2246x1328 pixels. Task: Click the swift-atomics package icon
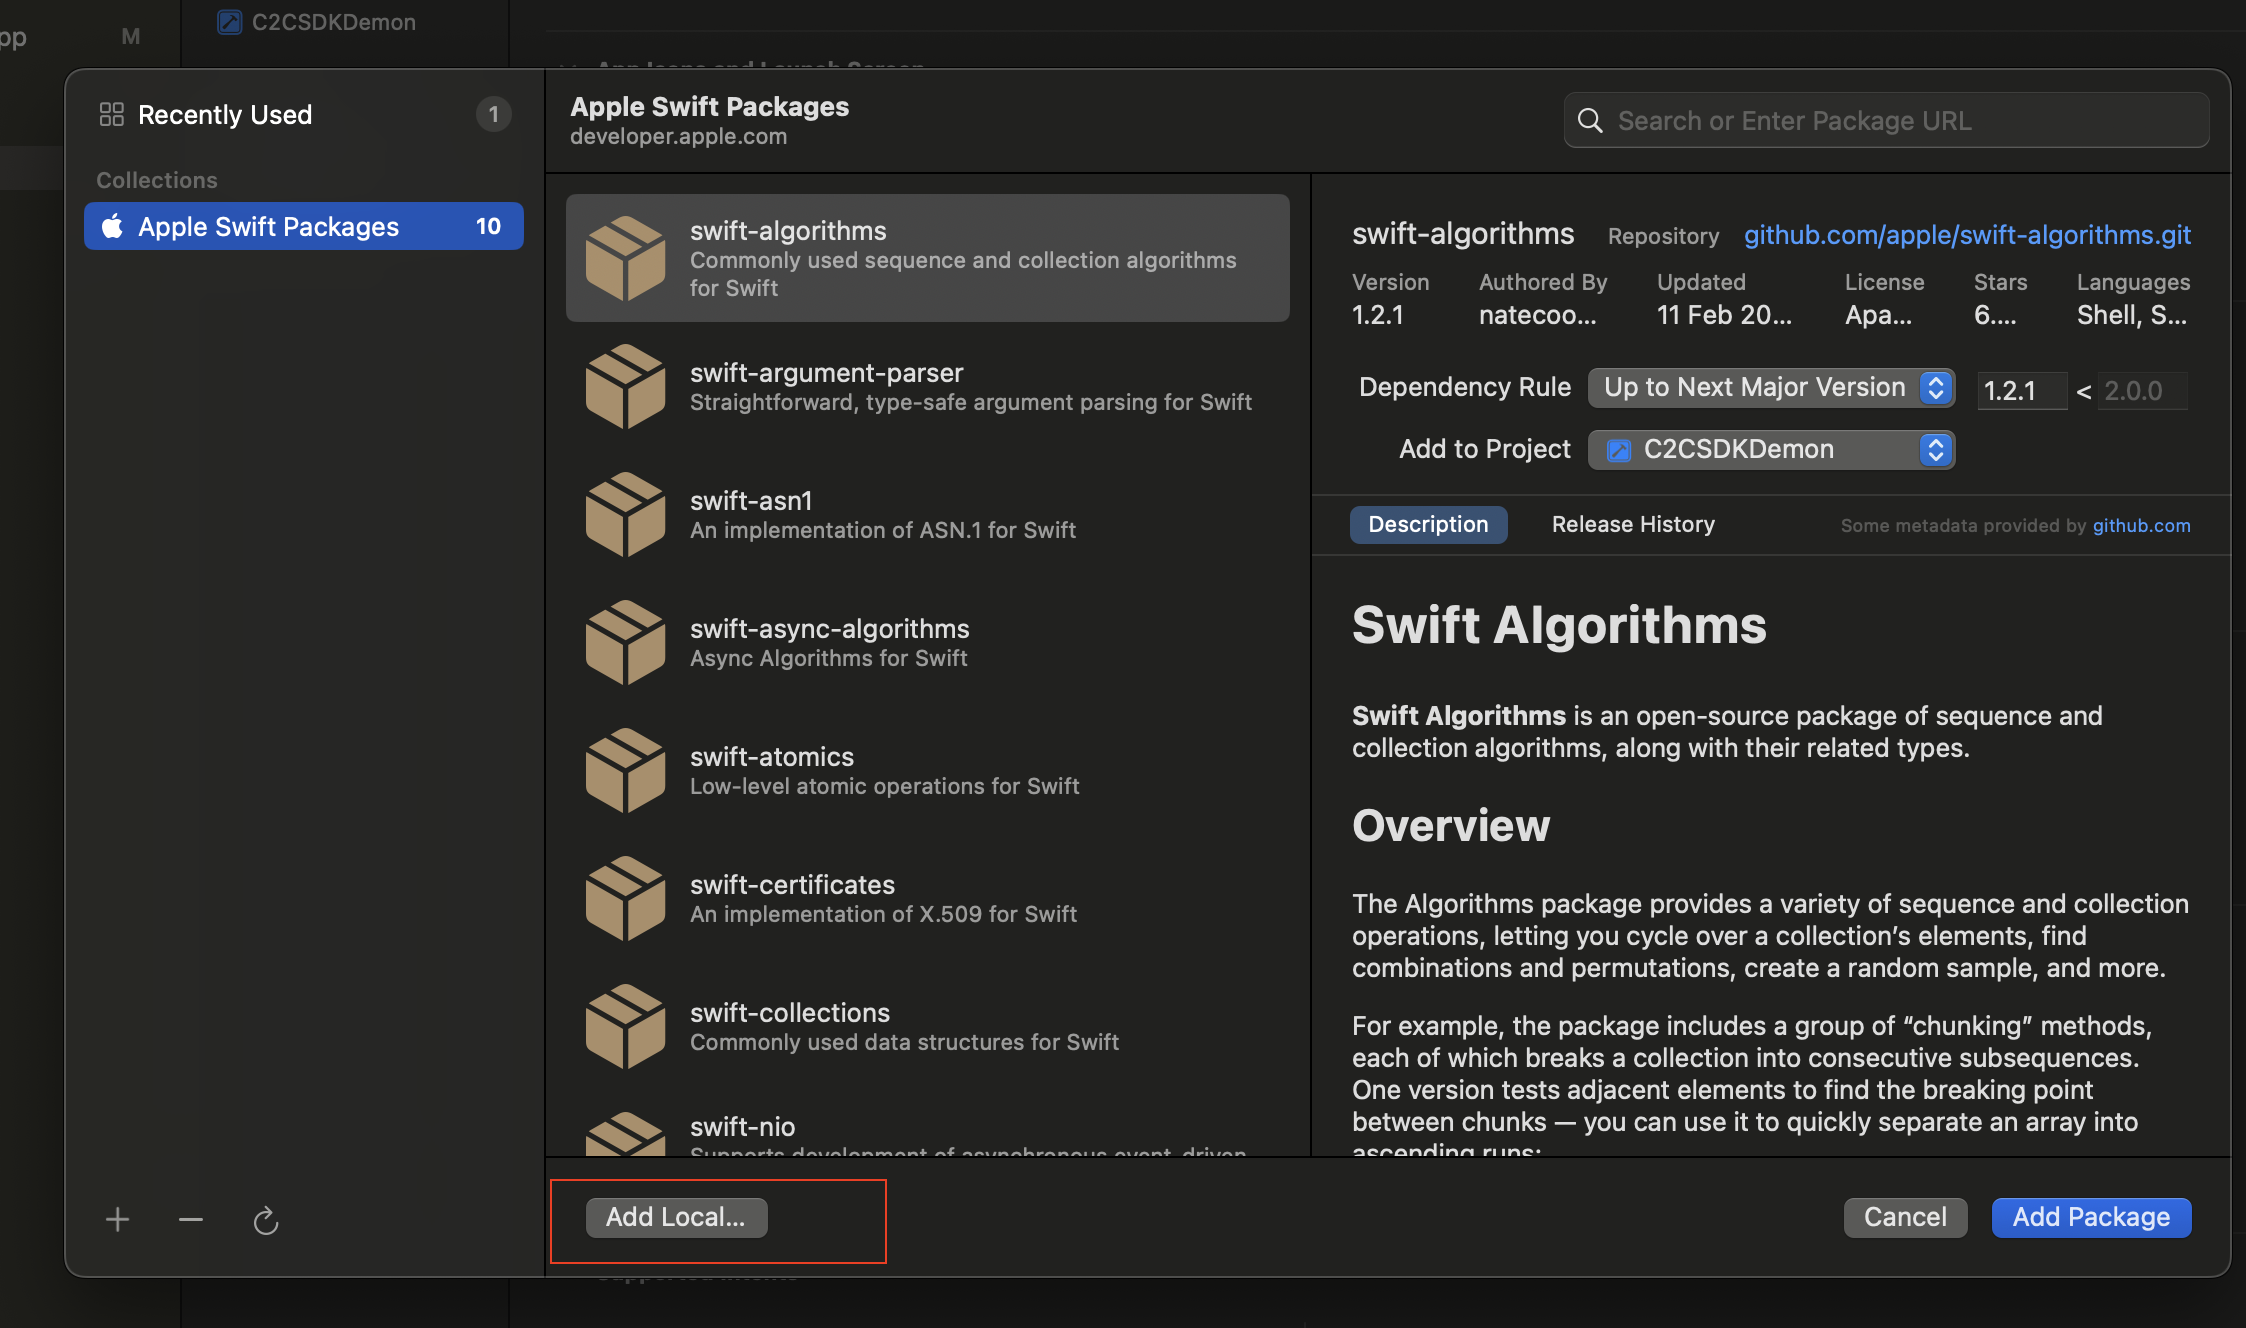(626, 769)
